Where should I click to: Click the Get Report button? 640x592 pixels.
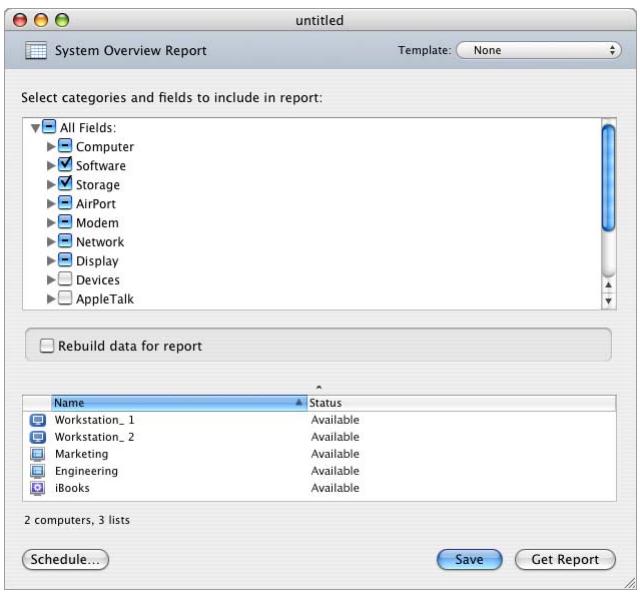coord(565,559)
